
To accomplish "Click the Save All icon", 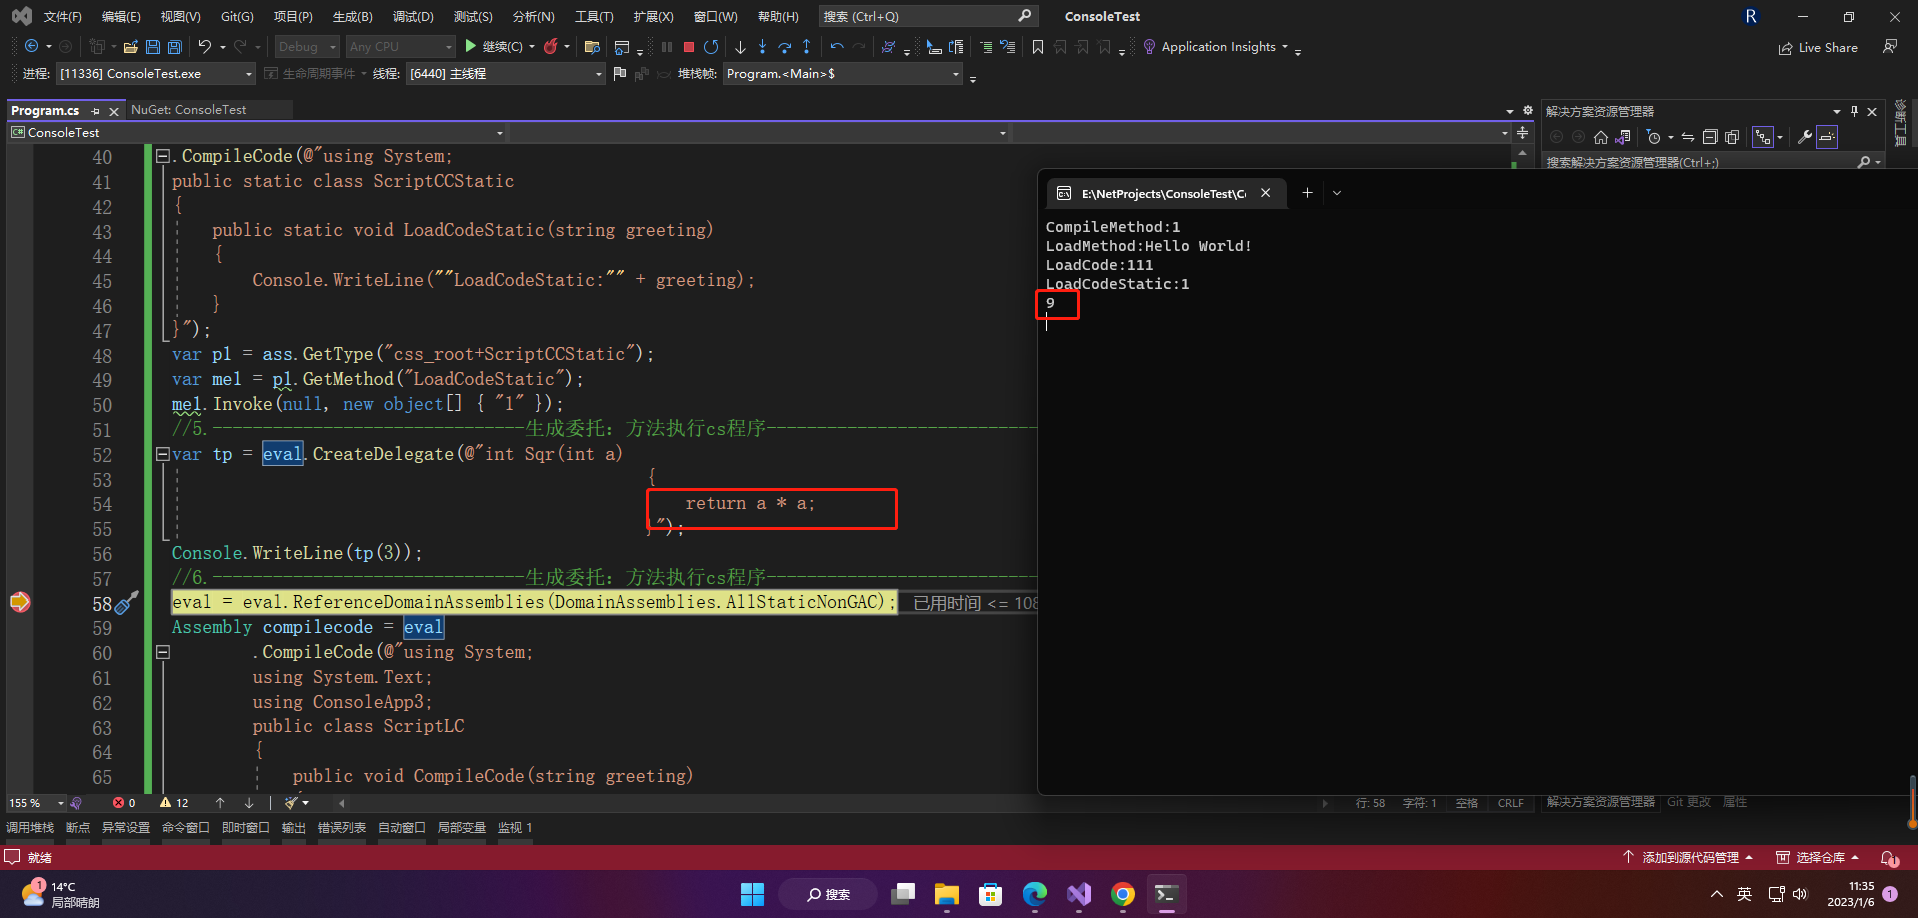I will [175, 47].
